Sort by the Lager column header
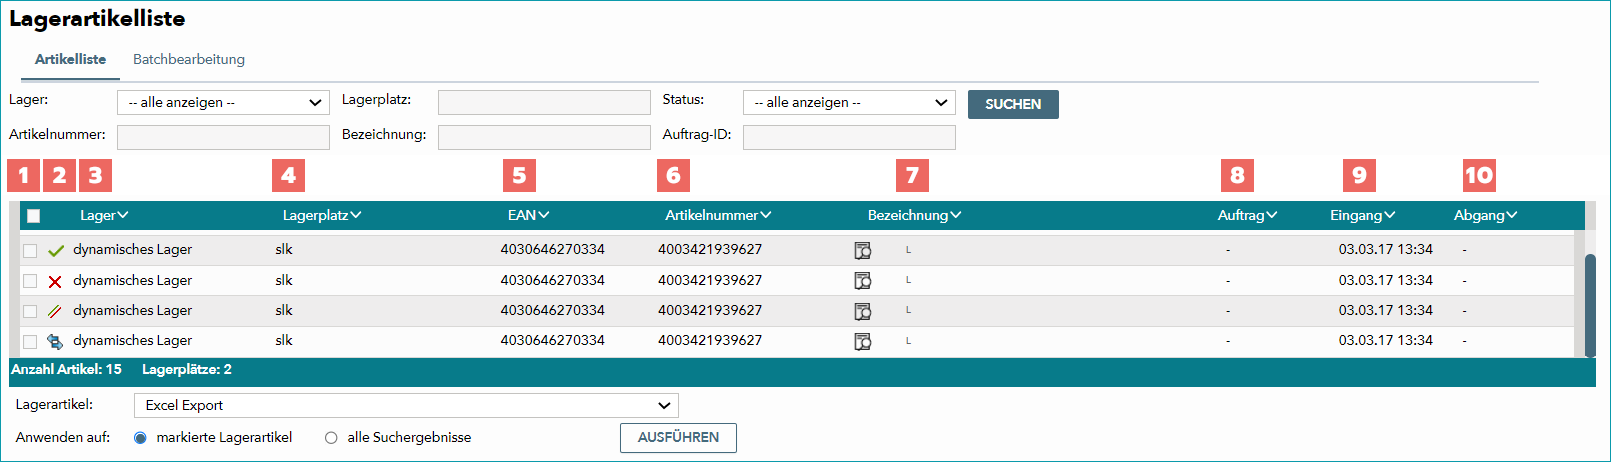The width and height of the screenshot is (1611, 462). click(104, 215)
